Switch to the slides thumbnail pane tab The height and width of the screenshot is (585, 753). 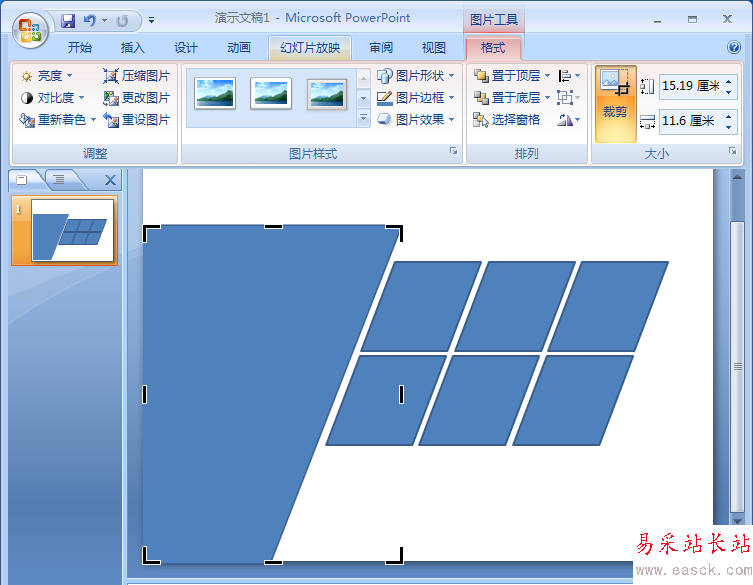click(22, 180)
